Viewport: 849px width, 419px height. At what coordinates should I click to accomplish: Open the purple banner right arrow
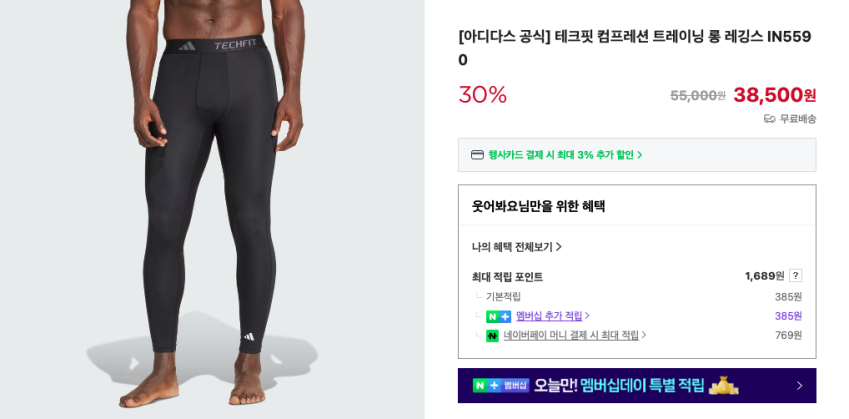800,386
